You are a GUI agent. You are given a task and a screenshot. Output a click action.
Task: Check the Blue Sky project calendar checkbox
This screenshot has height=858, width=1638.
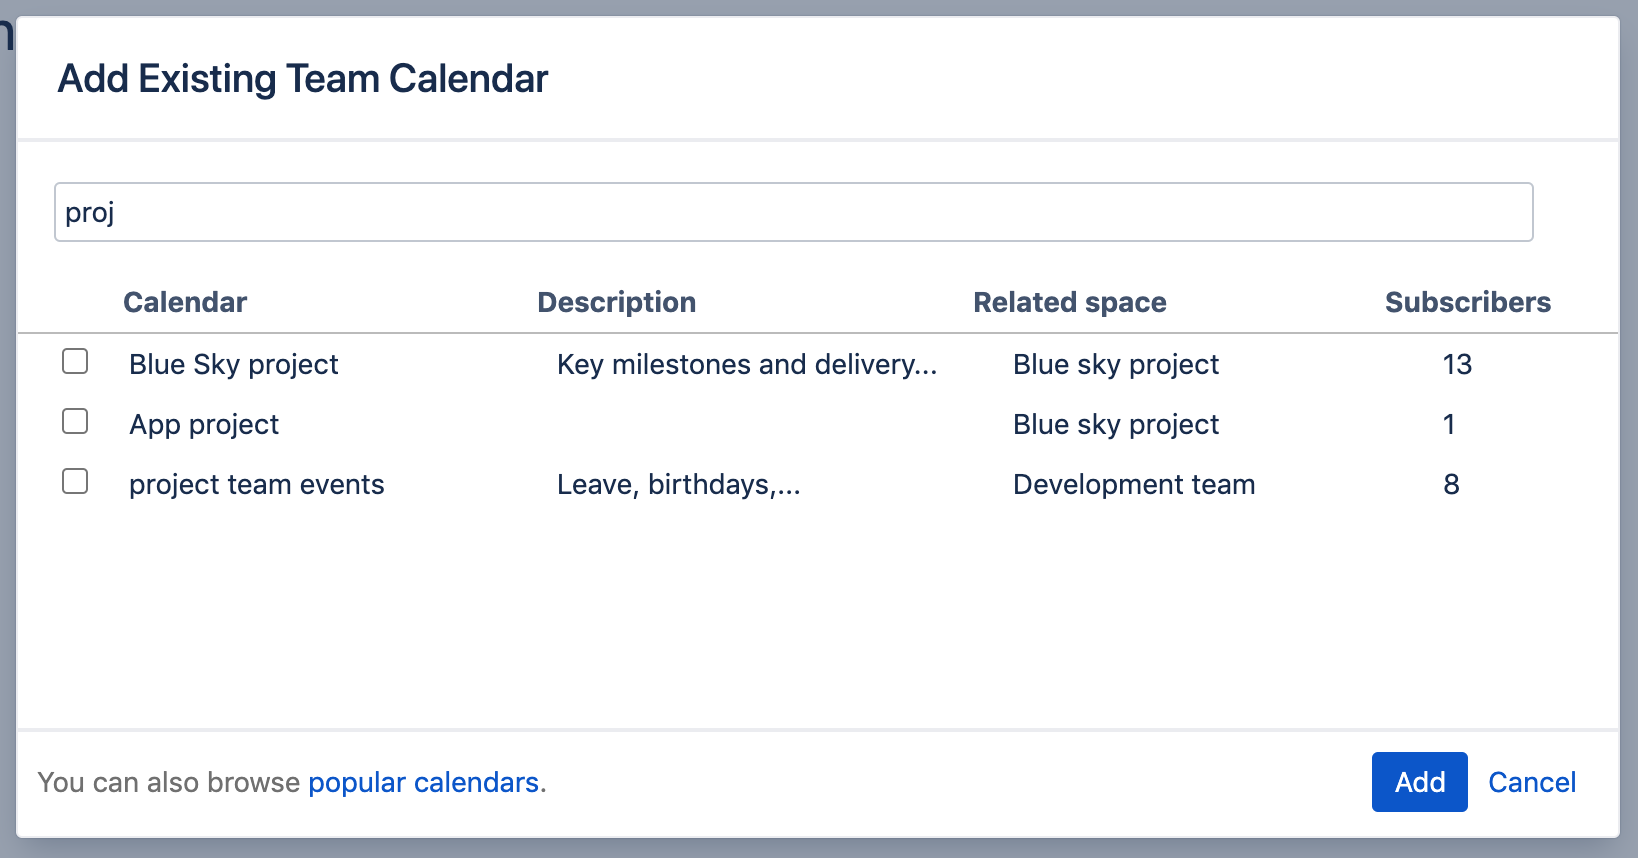click(x=75, y=361)
